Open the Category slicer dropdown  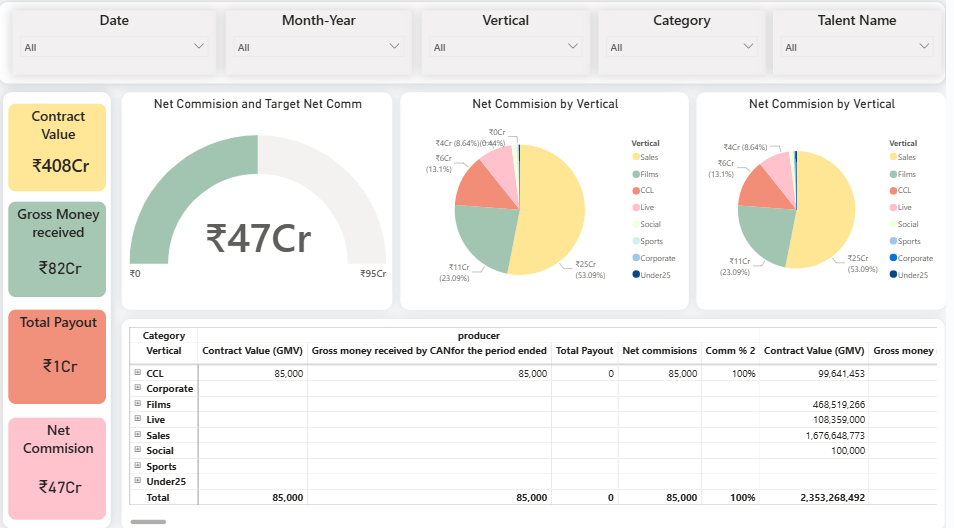tap(749, 46)
